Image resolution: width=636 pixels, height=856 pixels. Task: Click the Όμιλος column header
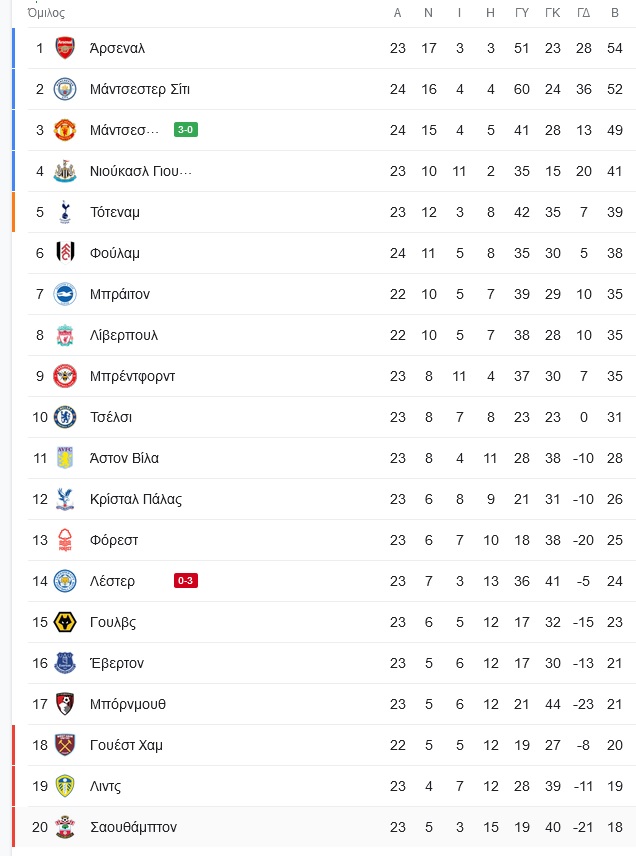click(46, 13)
